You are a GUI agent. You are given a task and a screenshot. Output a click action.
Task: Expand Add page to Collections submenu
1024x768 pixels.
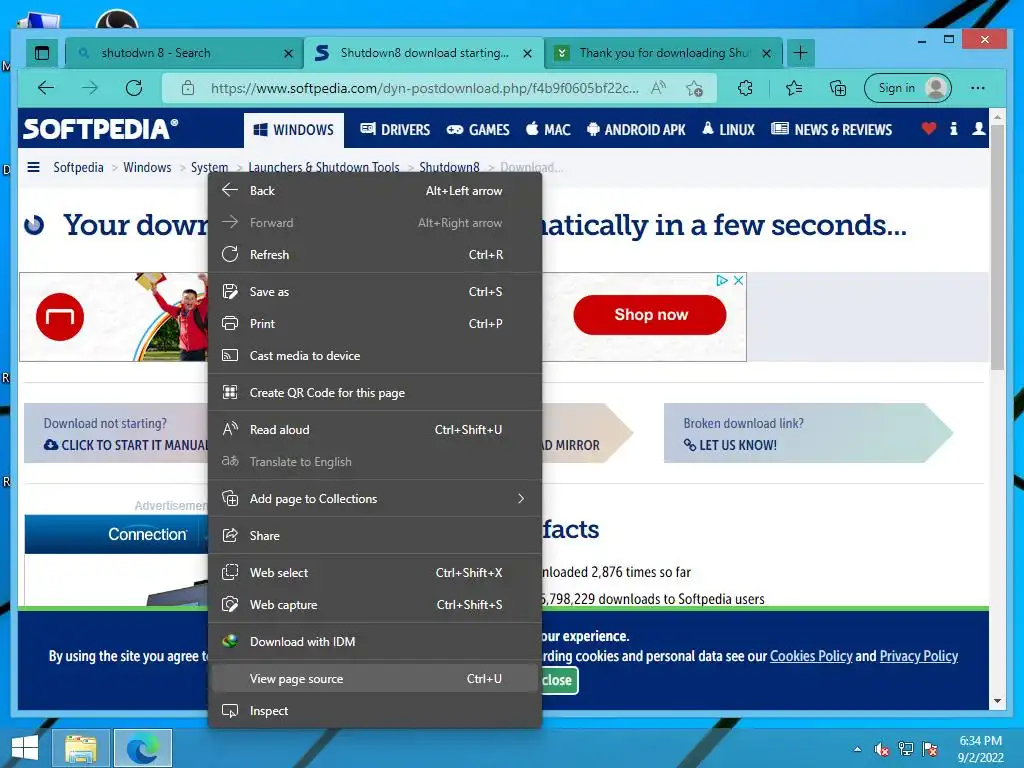(x=374, y=499)
